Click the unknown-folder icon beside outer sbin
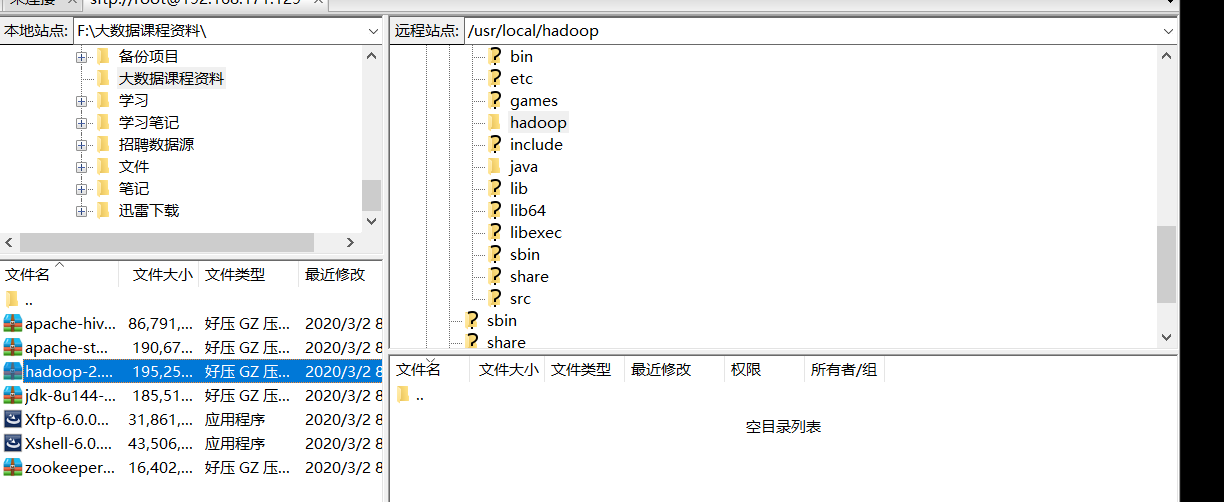Screen dimensions: 1224x502 [x=471, y=320]
